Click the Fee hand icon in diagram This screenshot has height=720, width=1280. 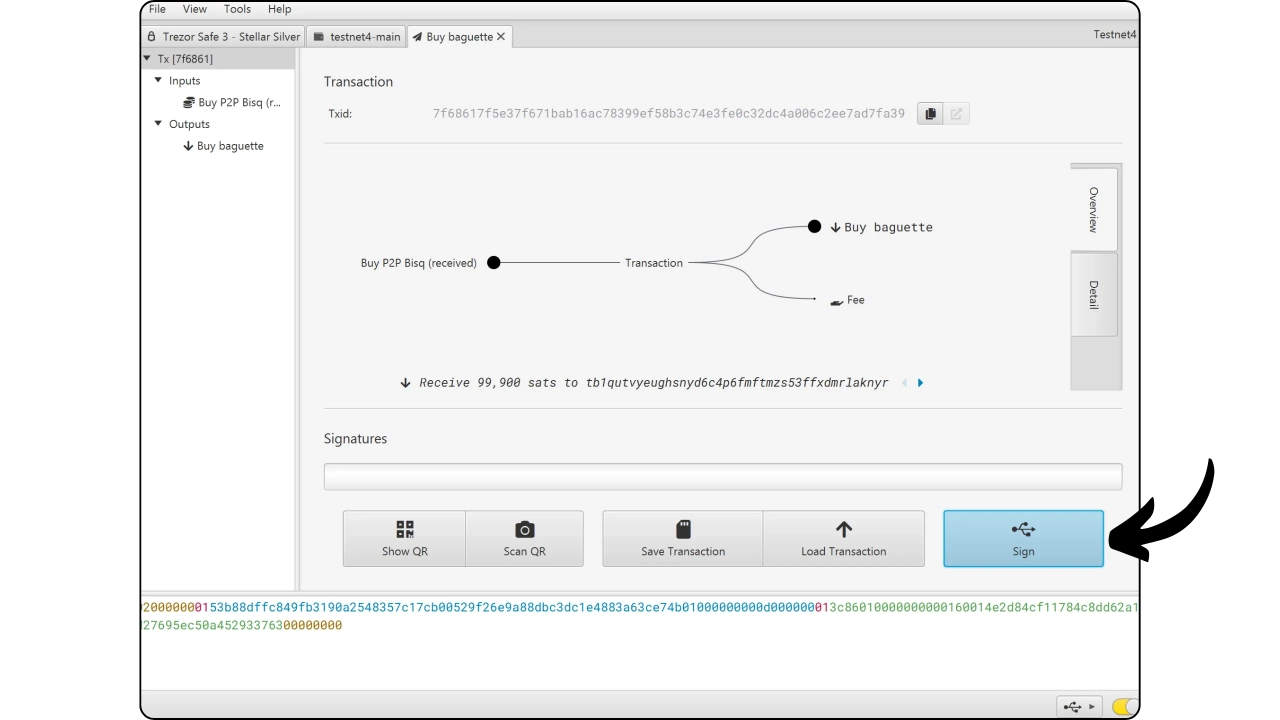click(837, 301)
